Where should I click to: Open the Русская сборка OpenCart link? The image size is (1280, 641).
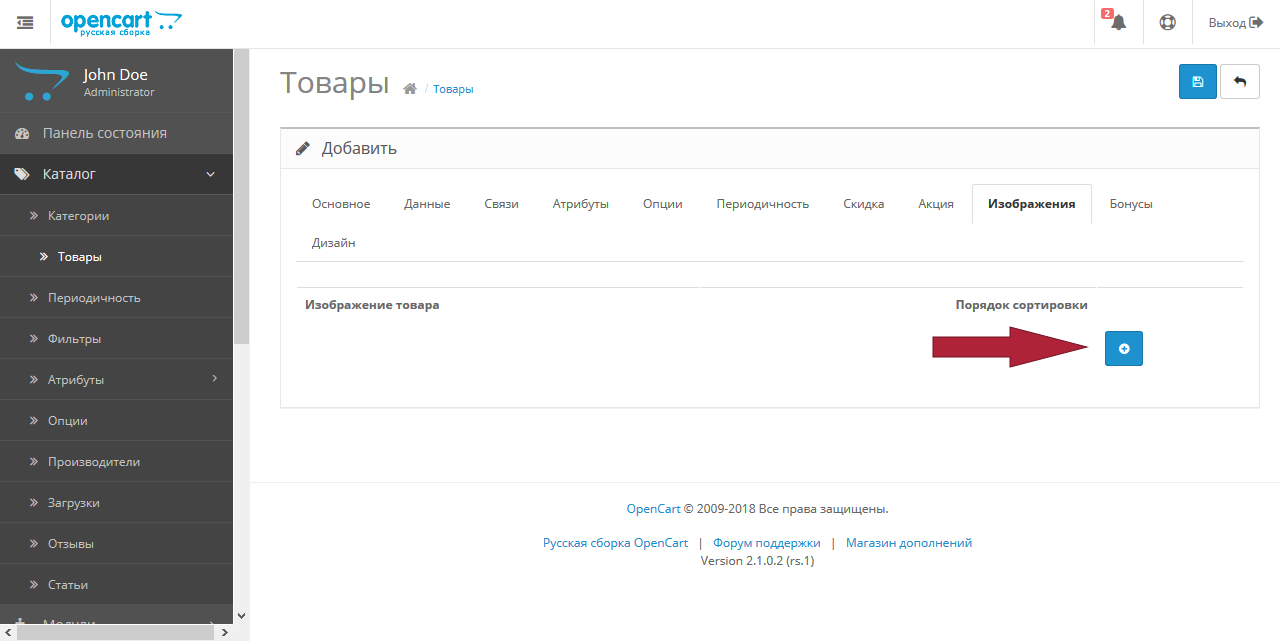click(616, 543)
